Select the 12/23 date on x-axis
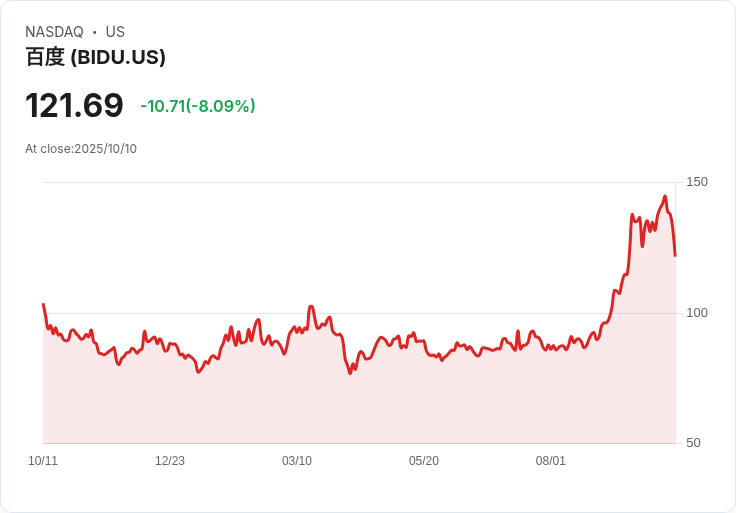 point(170,461)
